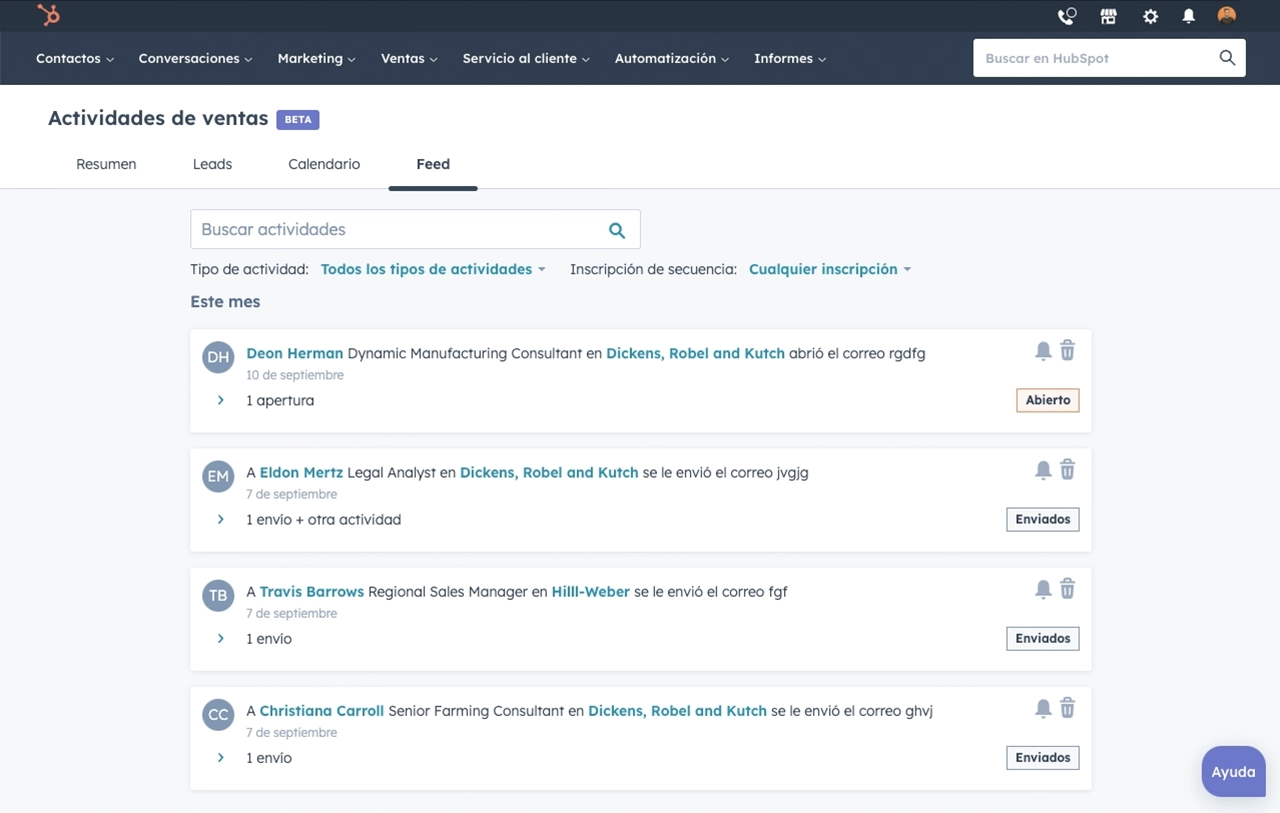Viewport: 1280px width, 813px height.
Task: Click the TB avatar circle
Action: [218, 595]
